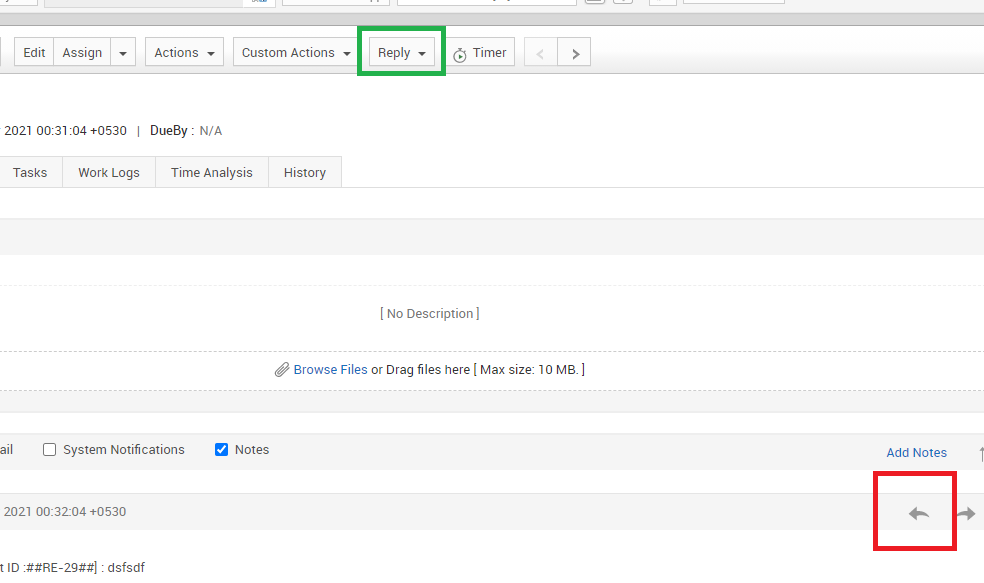Select the Time Analysis tab
984x583 pixels.
point(211,173)
